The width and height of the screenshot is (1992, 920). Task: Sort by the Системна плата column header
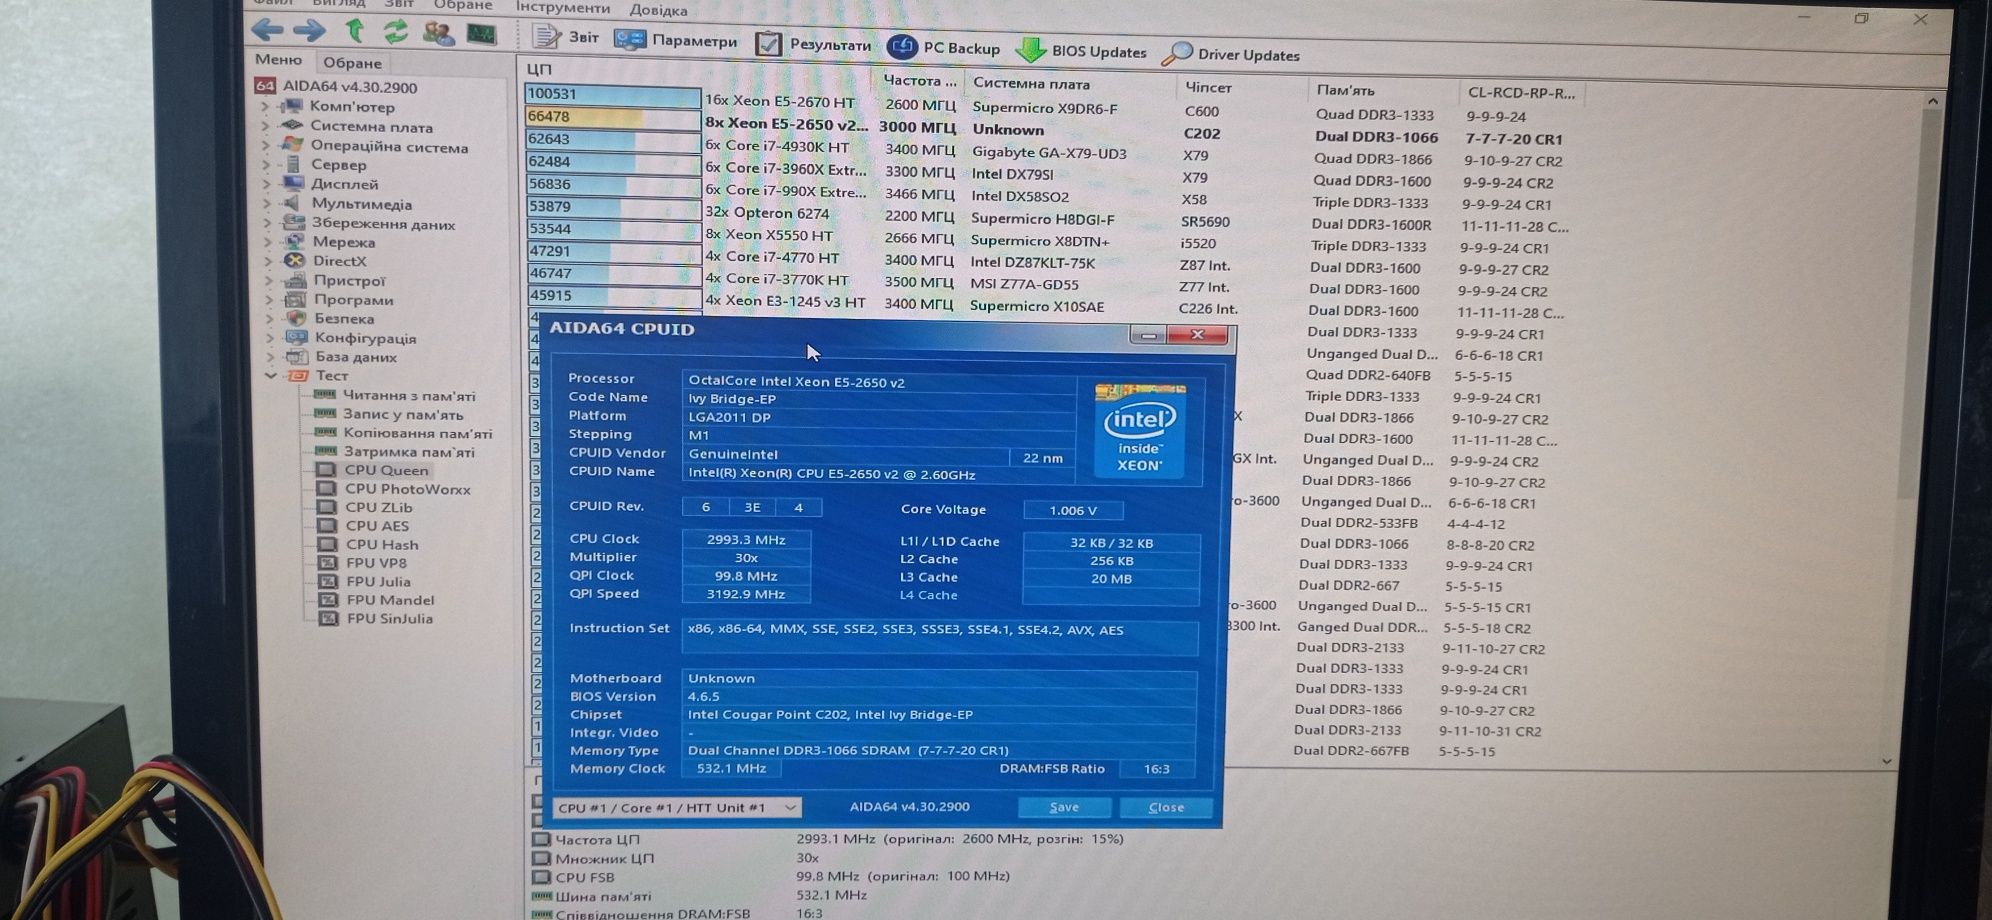[x=1031, y=84]
